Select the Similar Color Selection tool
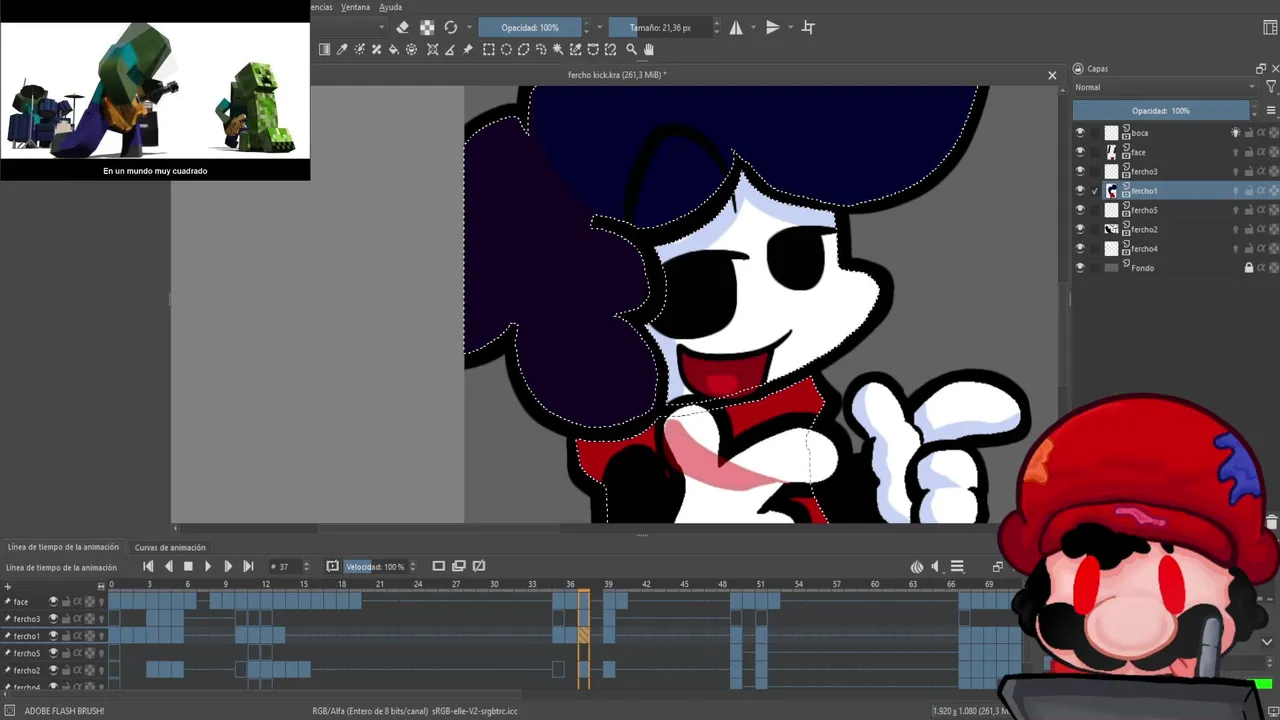The image size is (1280, 720). [x=576, y=49]
